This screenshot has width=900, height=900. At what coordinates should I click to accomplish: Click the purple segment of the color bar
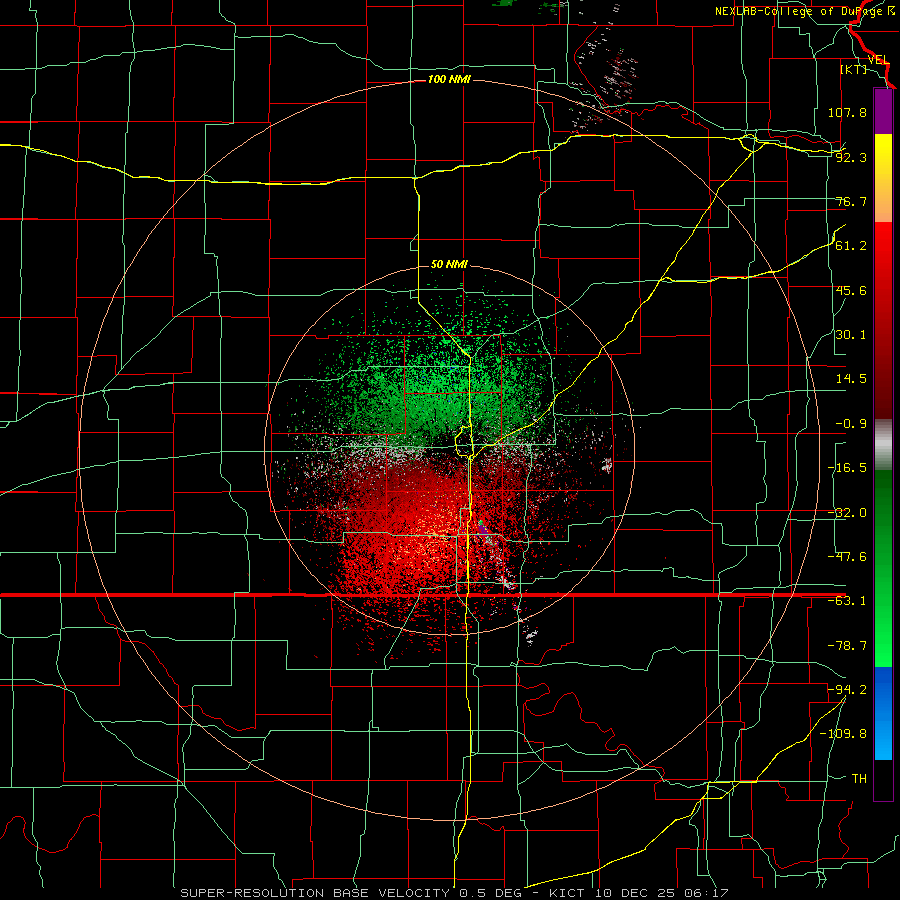pyautogui.click(x=883, y=111)
